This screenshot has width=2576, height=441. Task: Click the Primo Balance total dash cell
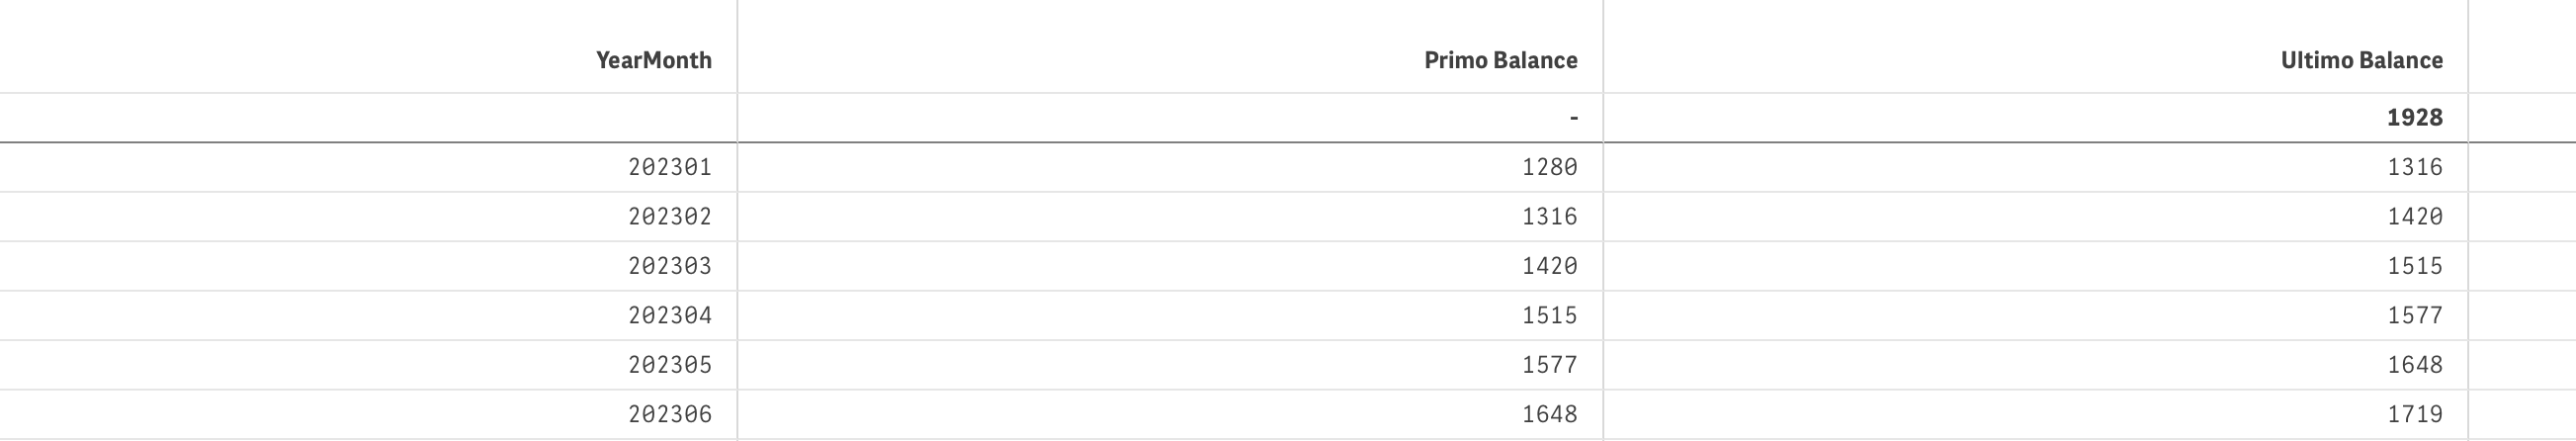[1573, 118]
